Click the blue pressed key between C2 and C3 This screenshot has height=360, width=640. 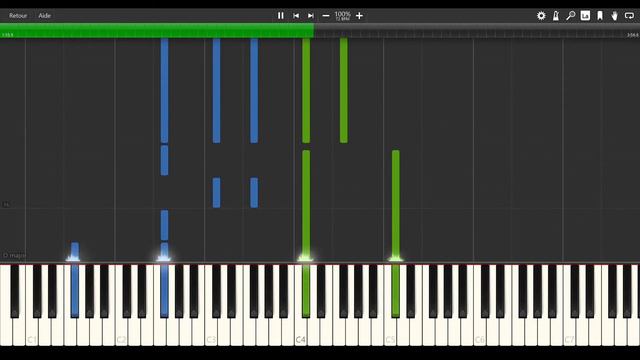pos(164,290)
